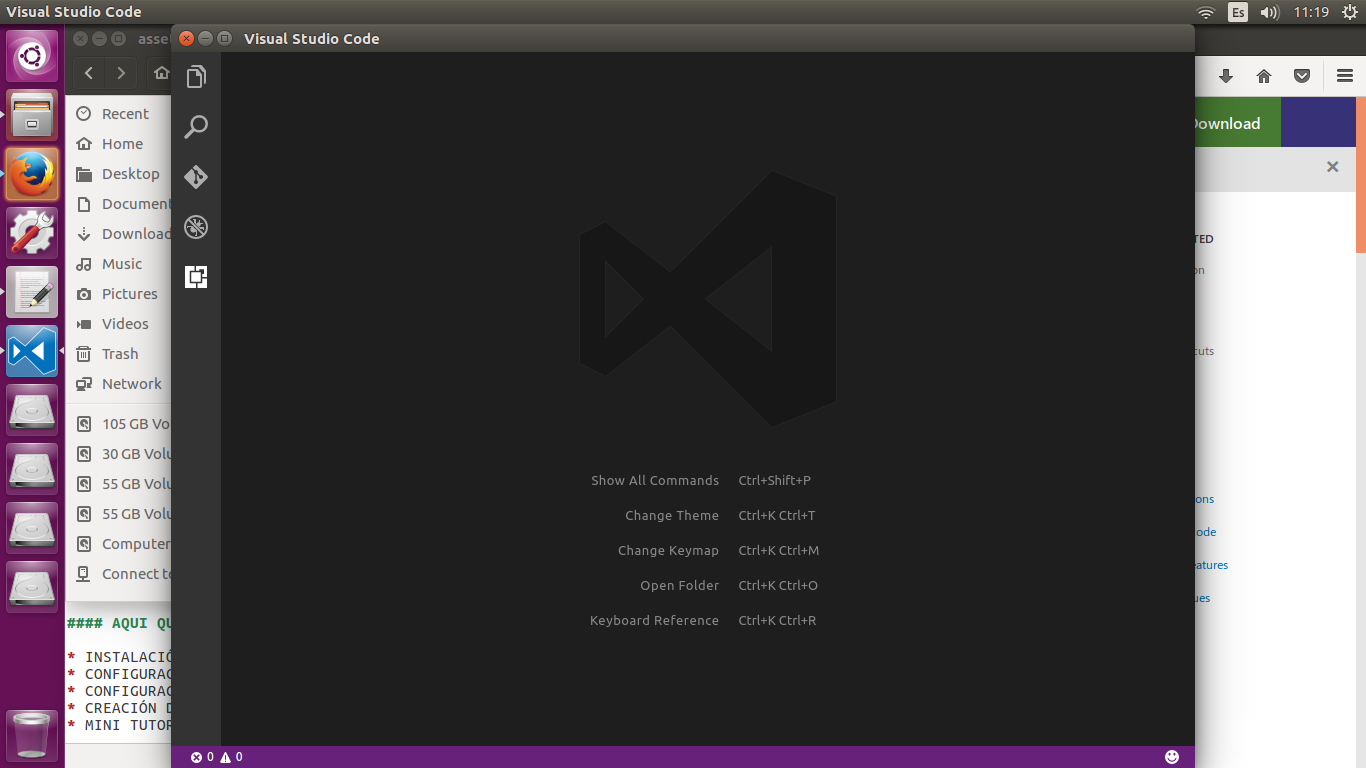Open System Settings tool from dock

click(x=32, y=233)
